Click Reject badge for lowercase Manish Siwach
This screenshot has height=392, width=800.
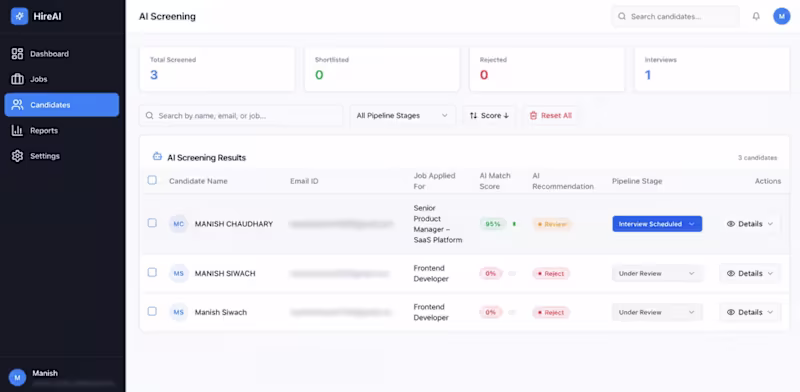(551, 312)
